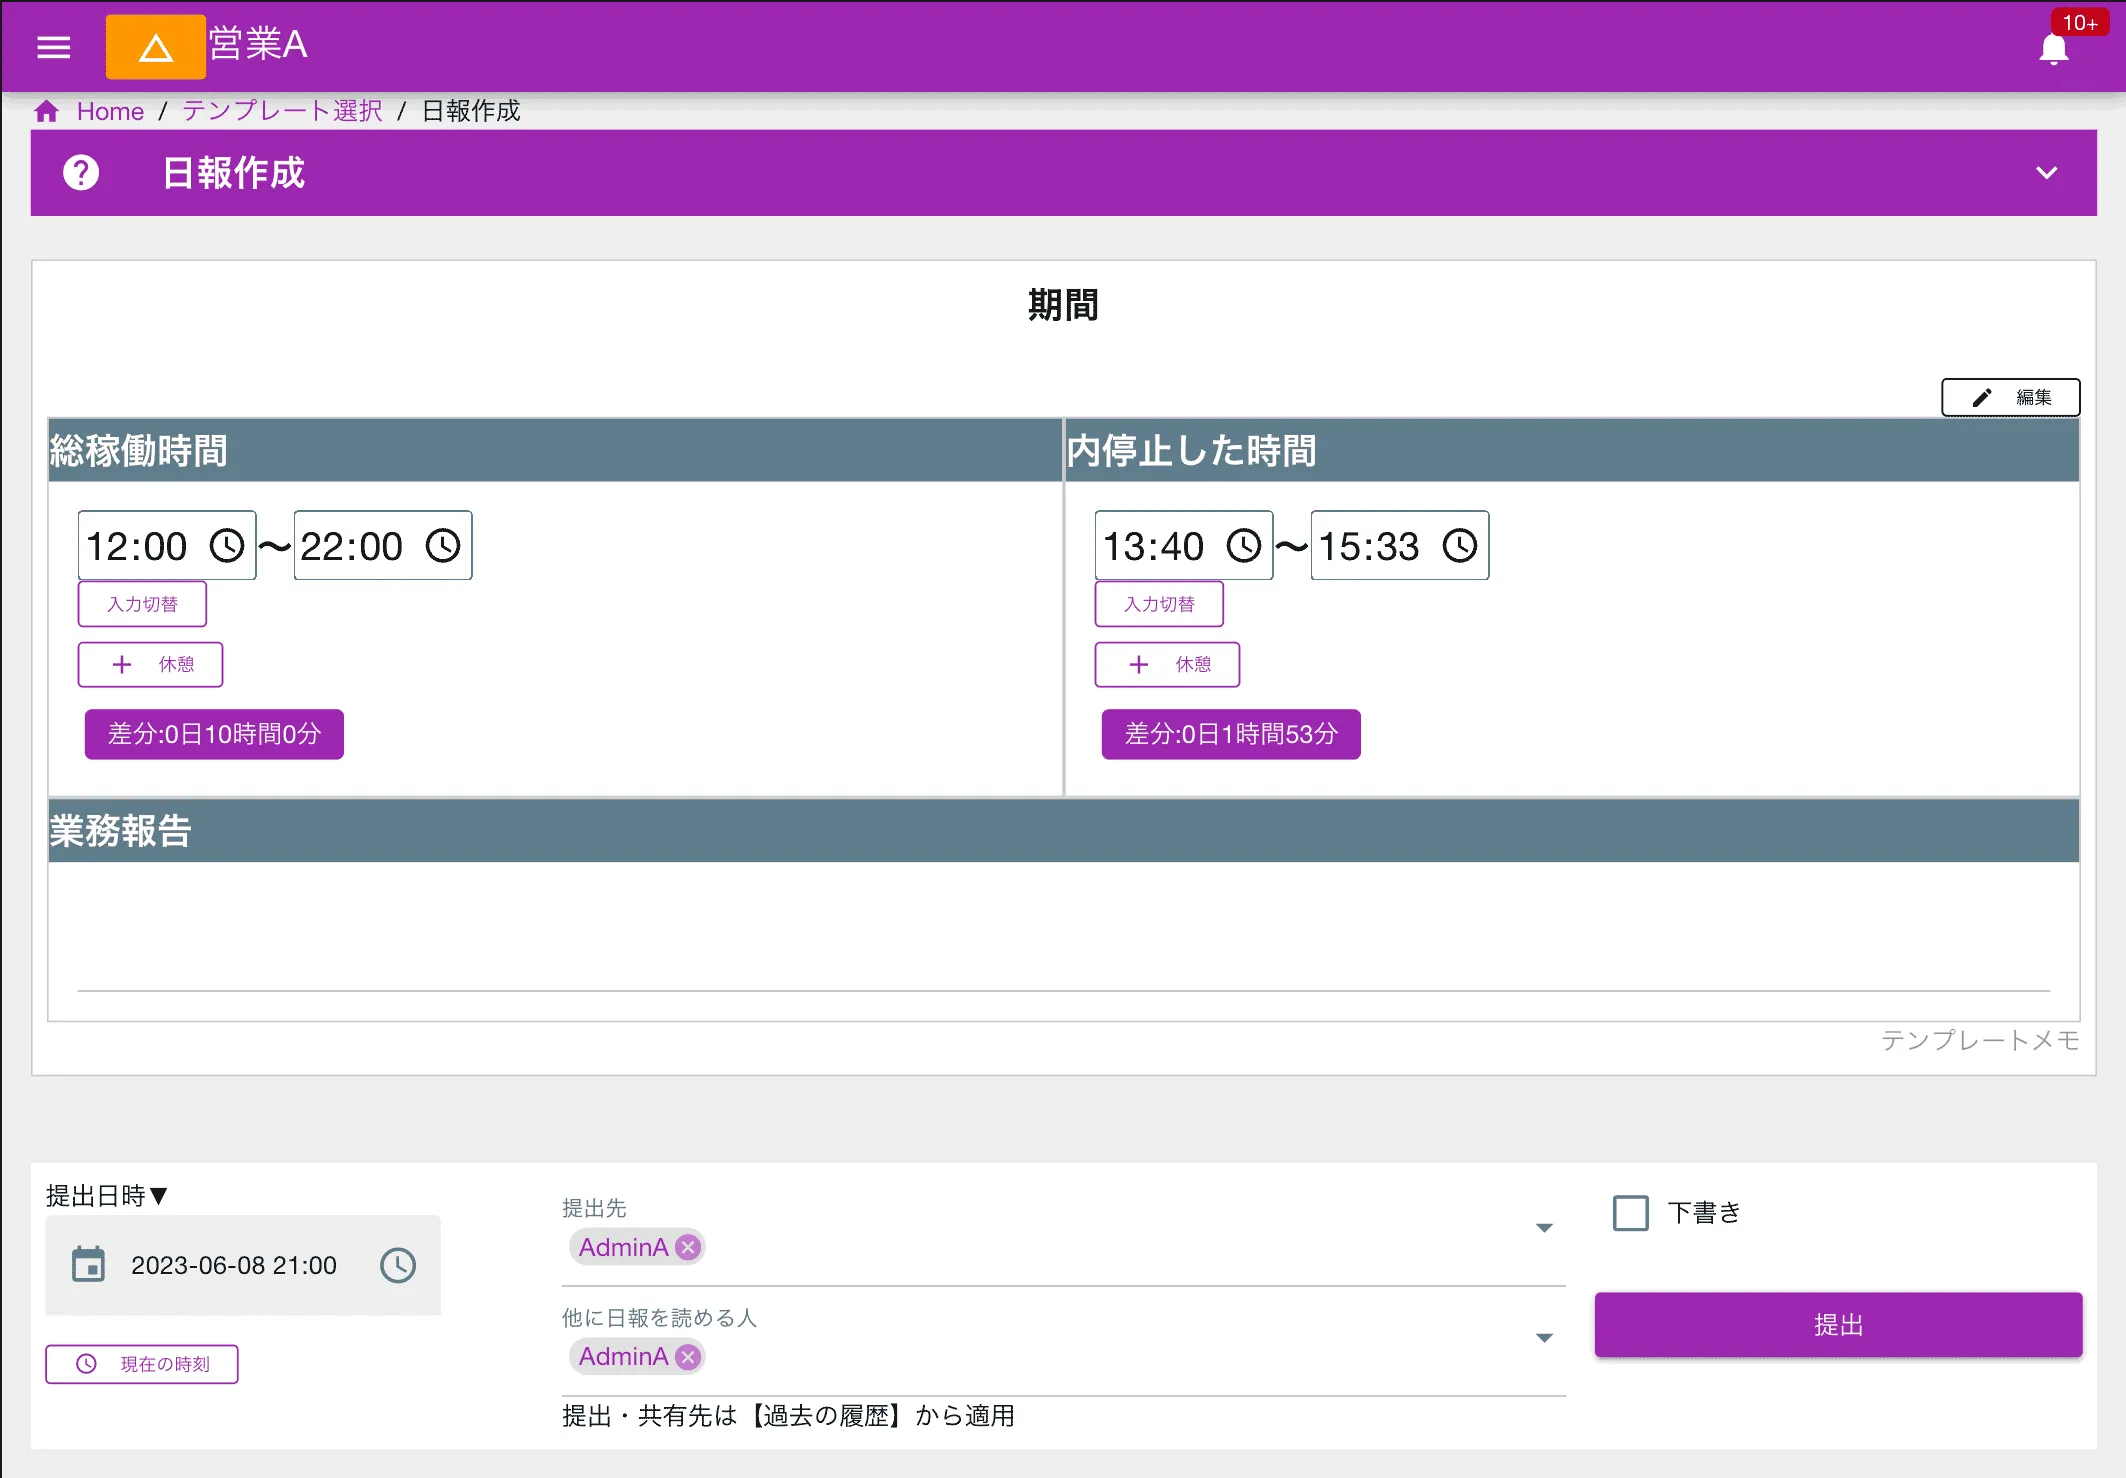Click 入力切替 under 総稼働時間
2126x1478 pixels.
coord(141,603)
